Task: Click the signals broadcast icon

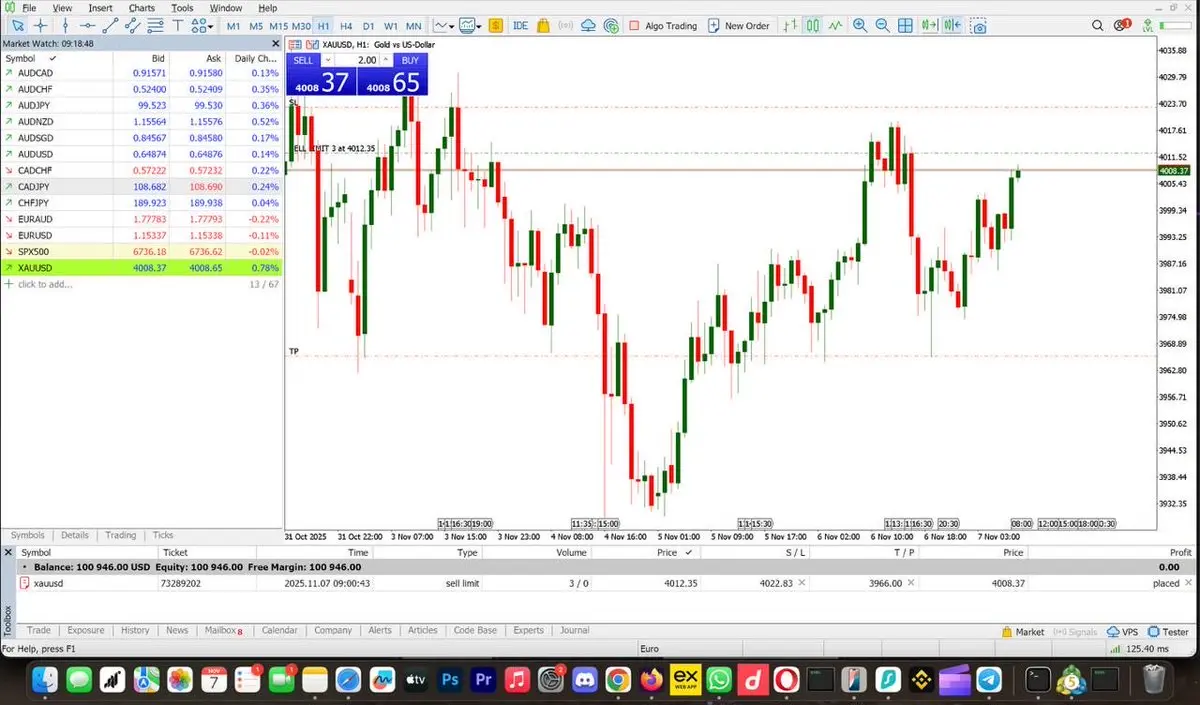Action: pos(566,25)
